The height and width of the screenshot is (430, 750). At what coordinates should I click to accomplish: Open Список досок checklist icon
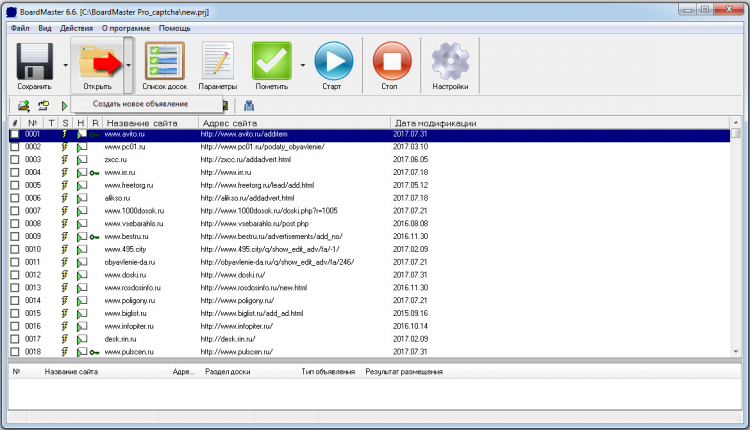pos(165,61)
